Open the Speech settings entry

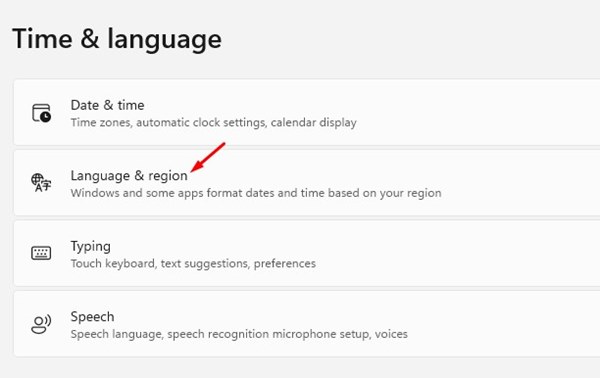(307, 324)
